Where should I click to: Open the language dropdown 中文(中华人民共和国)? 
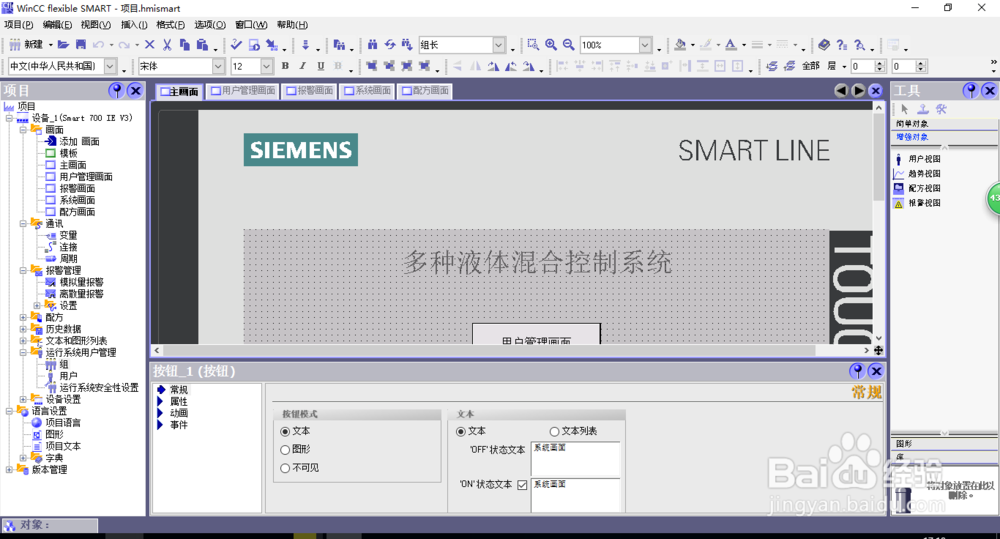coord(110,66)
